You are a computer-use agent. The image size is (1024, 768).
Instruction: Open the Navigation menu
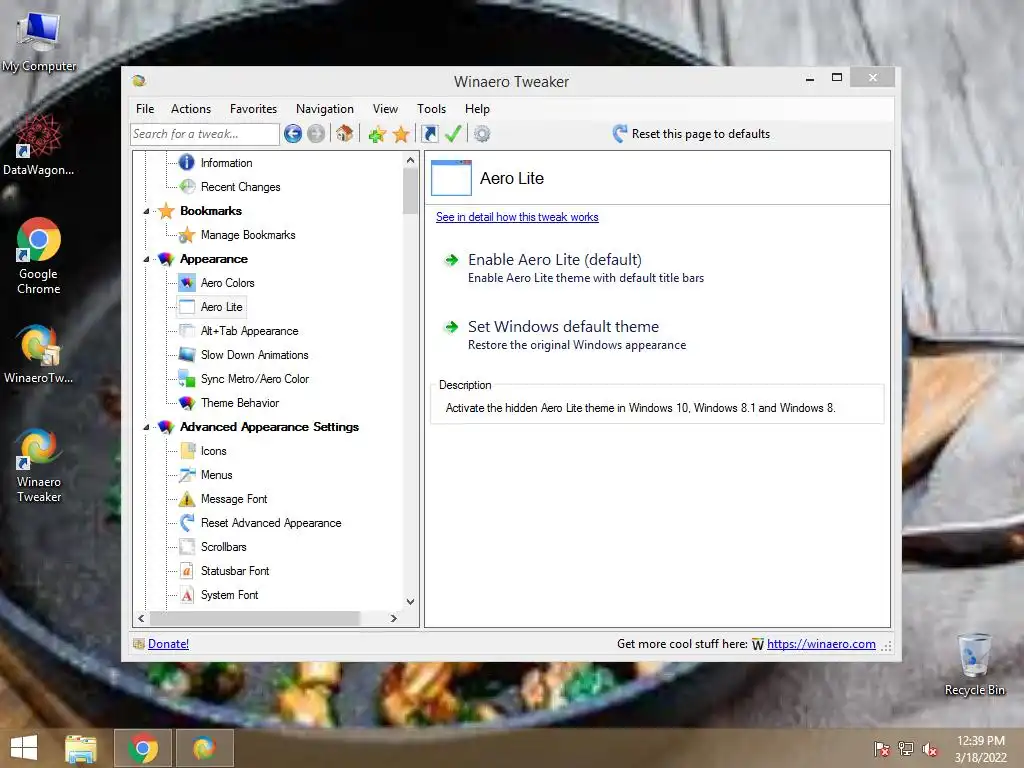325,109
